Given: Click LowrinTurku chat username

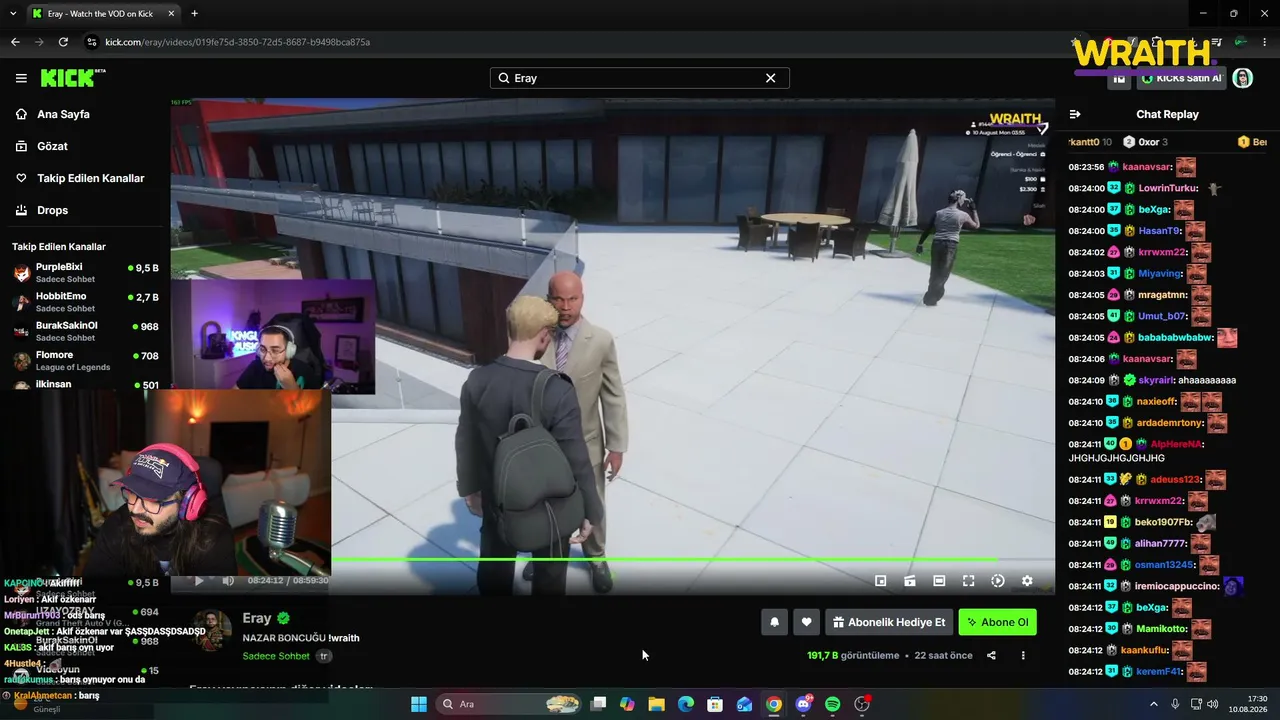Looking at the screenshot, I should (x=1168, y=188).
